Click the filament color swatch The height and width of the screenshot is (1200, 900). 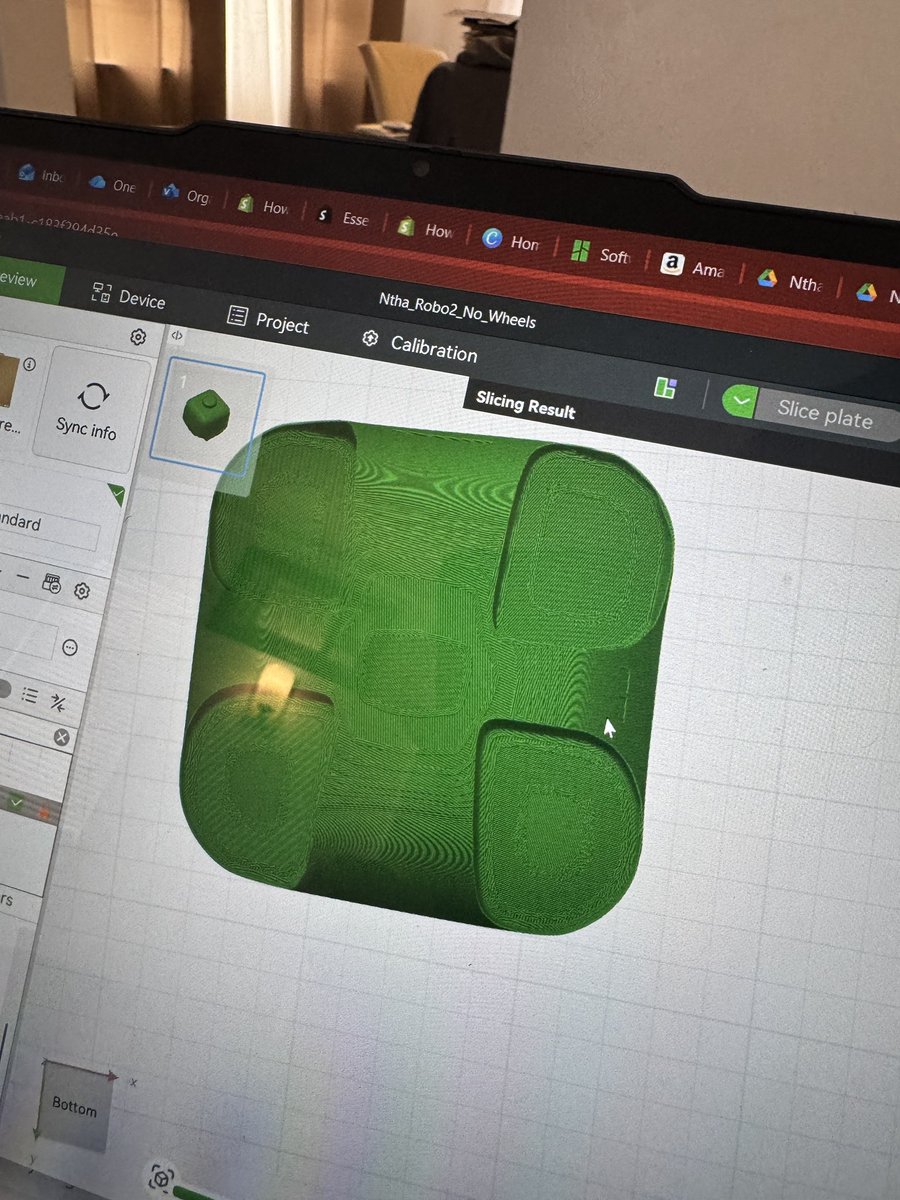click(7, 380)
